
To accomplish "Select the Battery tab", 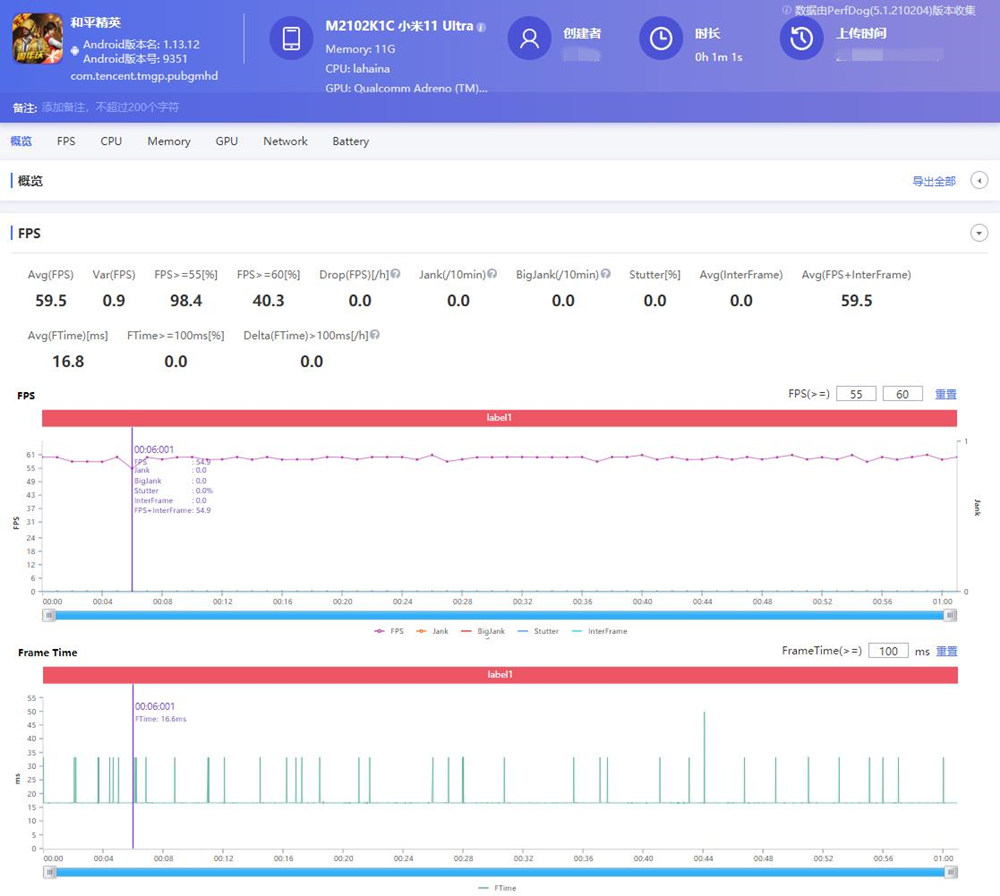I will coord(350,142).
